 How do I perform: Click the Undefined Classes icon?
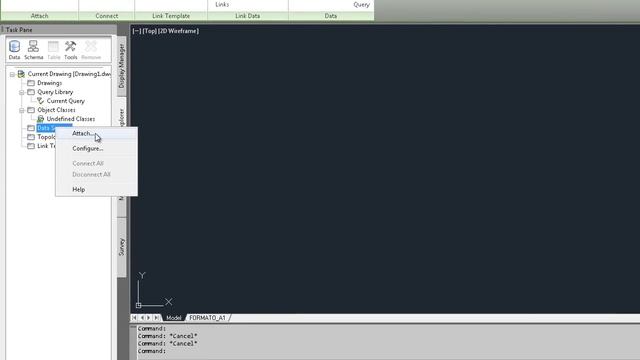pos(40,119)
